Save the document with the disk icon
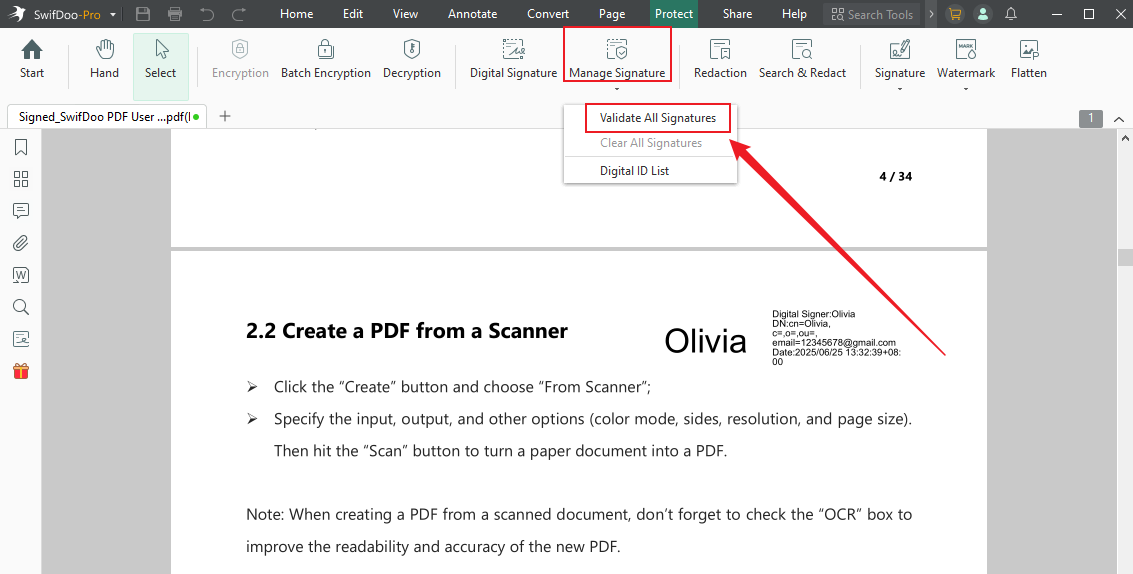 (143, 14)
